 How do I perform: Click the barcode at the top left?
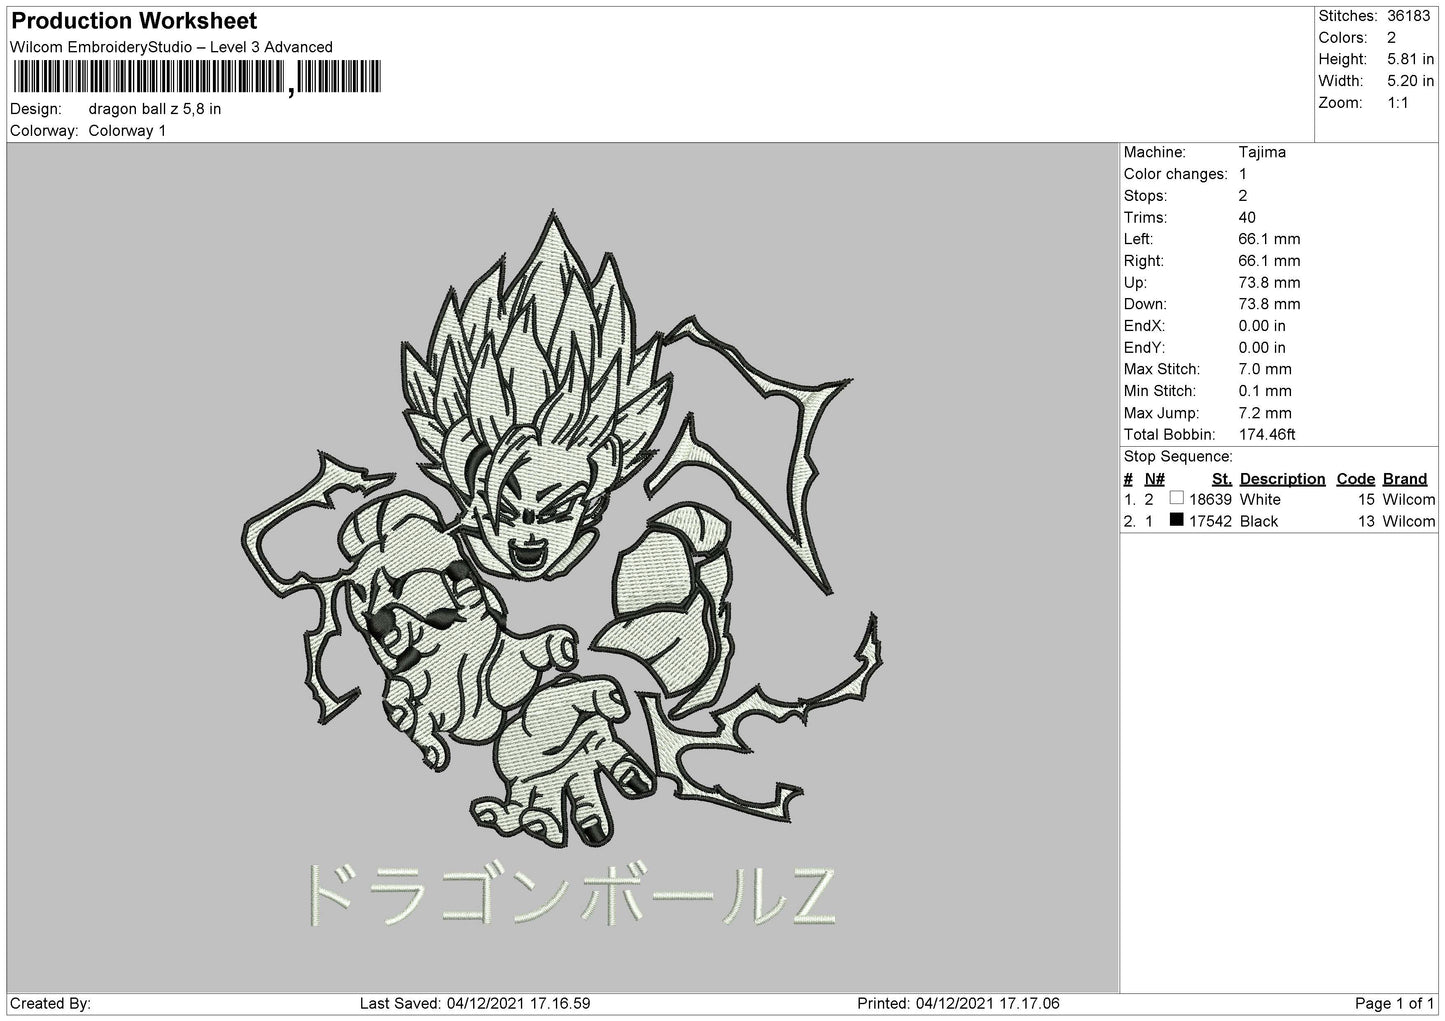click(x=196, y=77)
